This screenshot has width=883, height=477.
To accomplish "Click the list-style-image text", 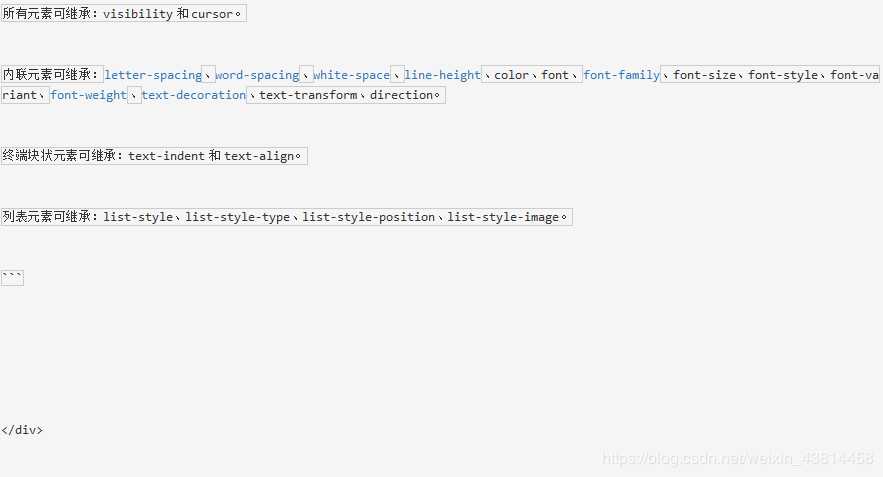I will point(503,217).
